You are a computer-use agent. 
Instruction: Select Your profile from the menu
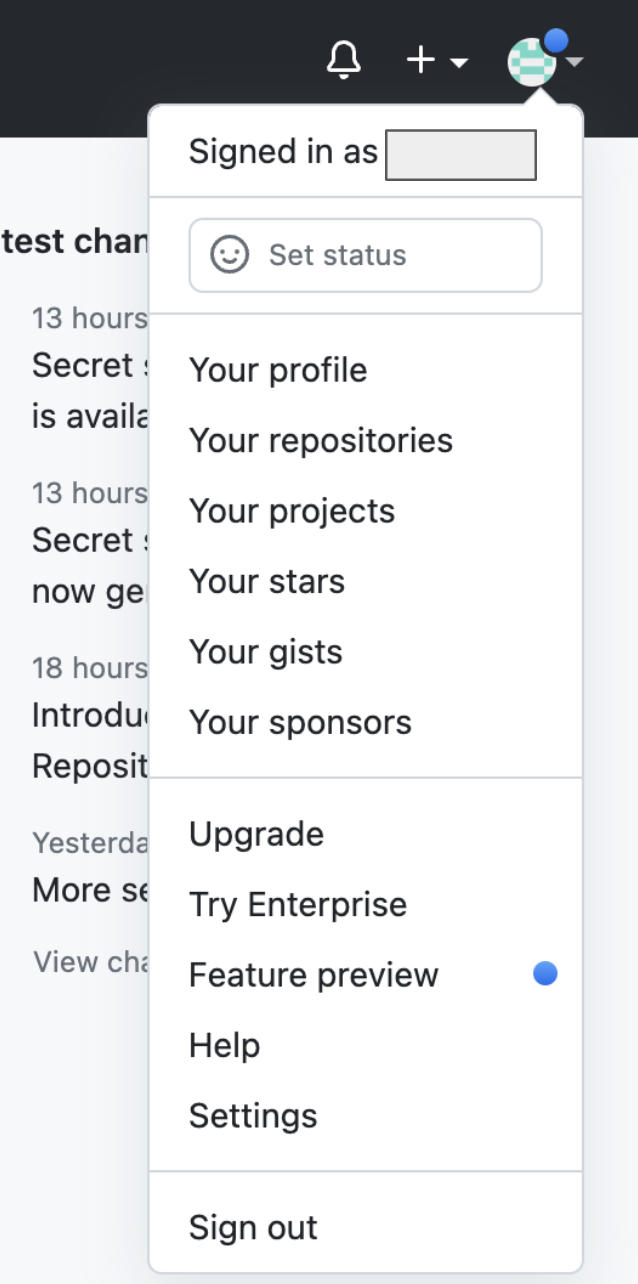pyautogui.click(x=278, y=369)
